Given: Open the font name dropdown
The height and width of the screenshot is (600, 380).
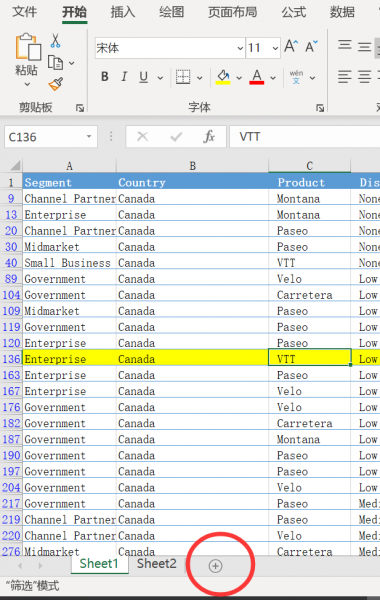Looking at the screenshot, I should coord(240,48).
